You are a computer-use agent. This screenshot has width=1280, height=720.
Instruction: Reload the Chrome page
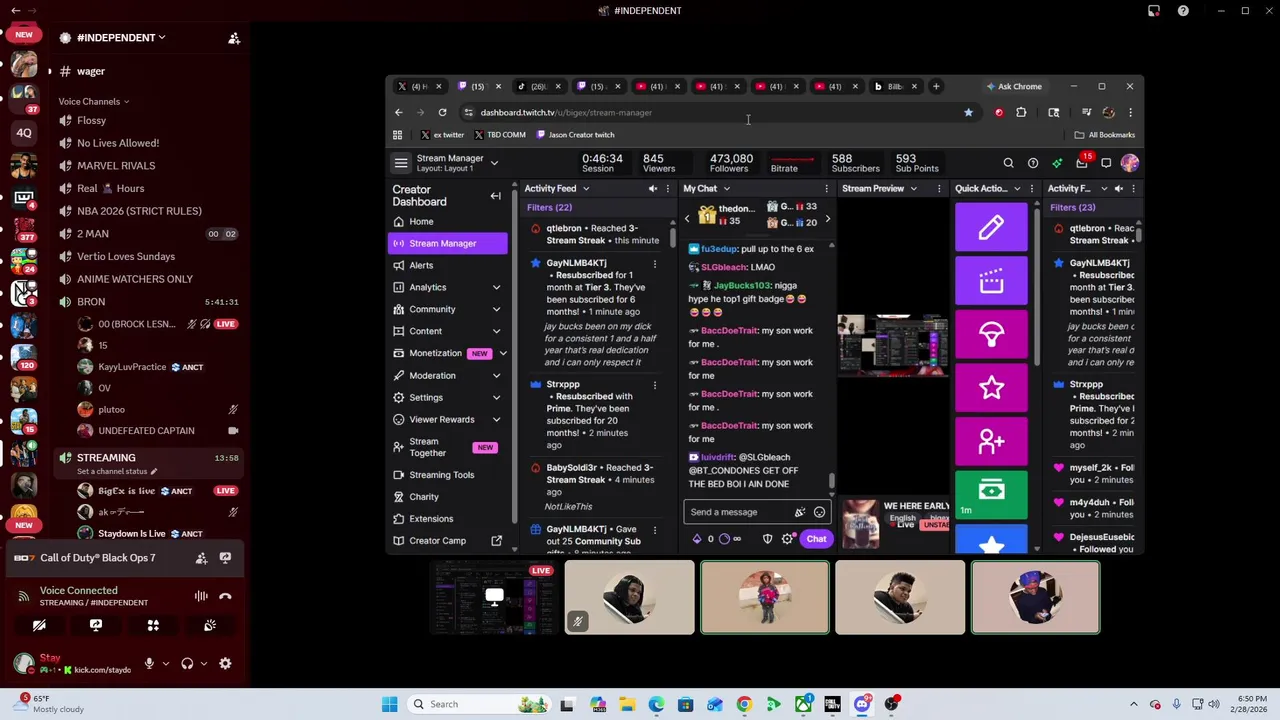pos(442,112)
